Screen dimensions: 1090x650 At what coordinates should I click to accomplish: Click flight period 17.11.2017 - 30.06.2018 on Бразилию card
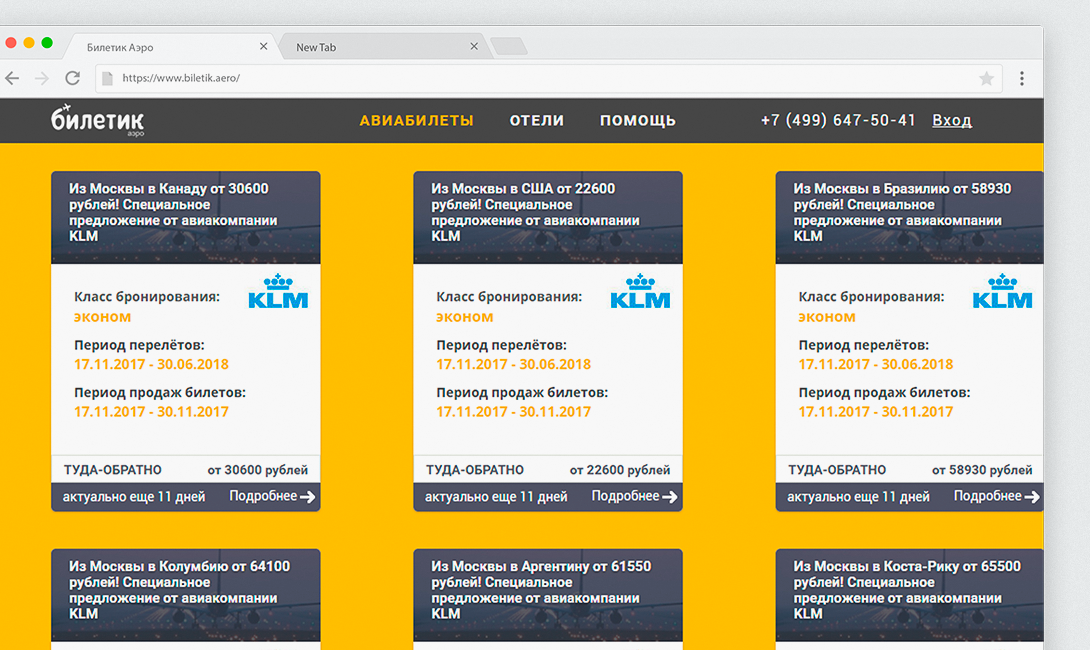click(x=875, y=364)
